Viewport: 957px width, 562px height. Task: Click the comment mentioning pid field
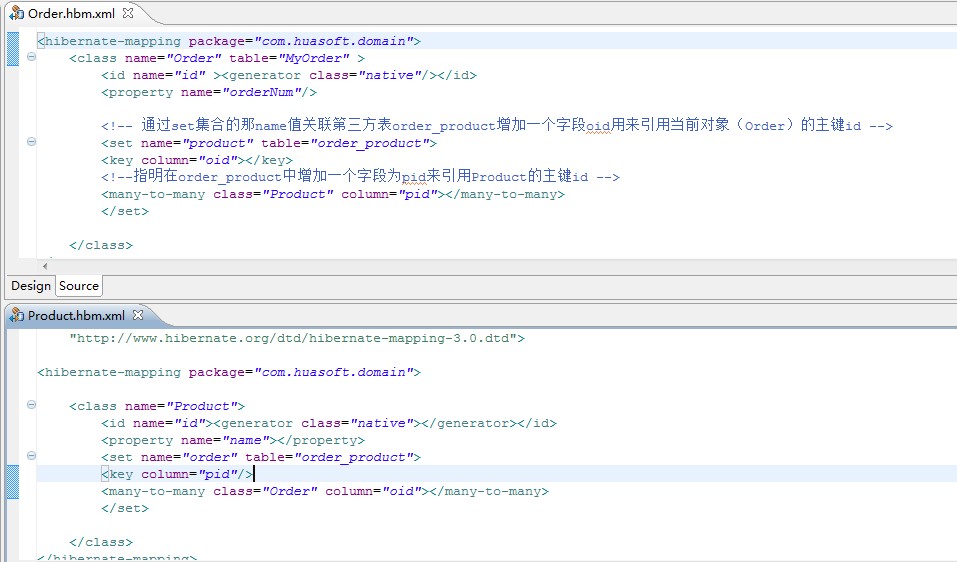tap(360, 176)
